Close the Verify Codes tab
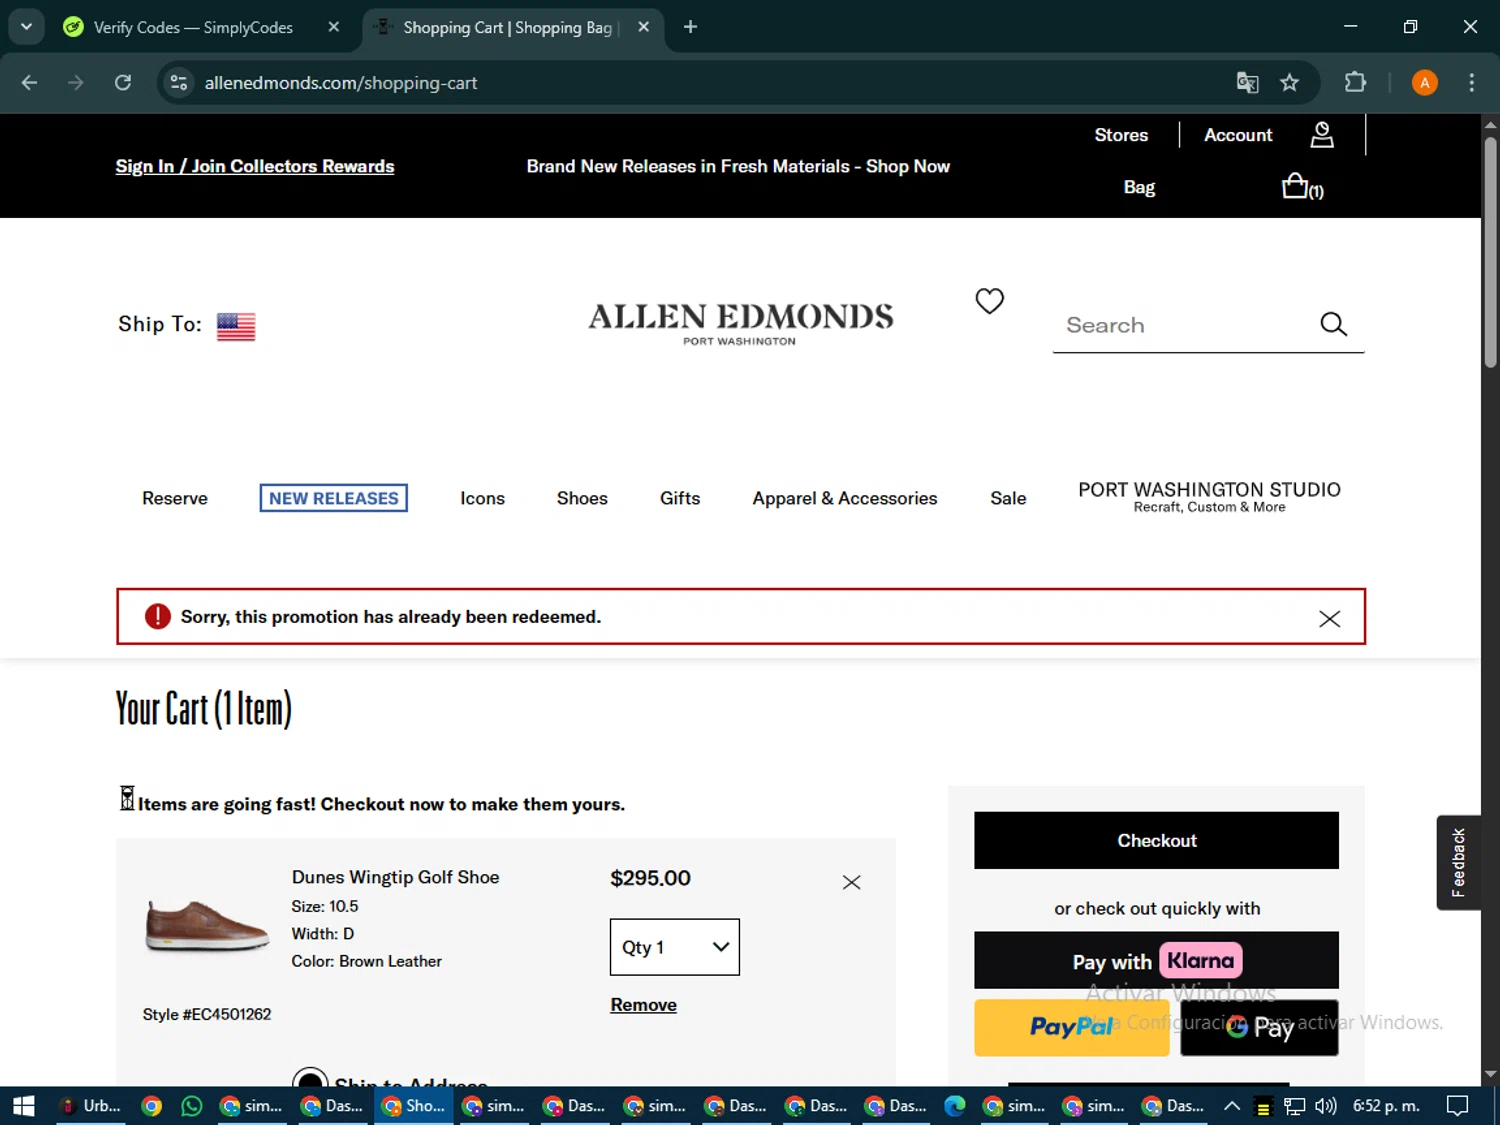 tap(334, 27)
